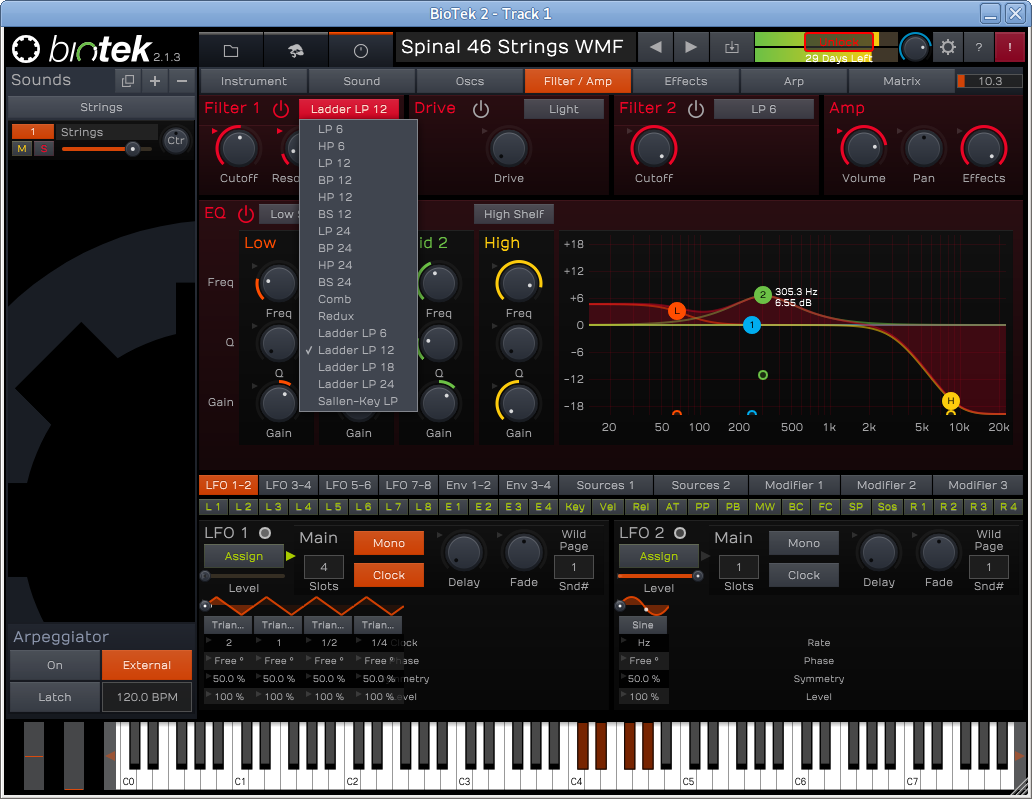Select EQ node L on graph

[x=677, y=311]
